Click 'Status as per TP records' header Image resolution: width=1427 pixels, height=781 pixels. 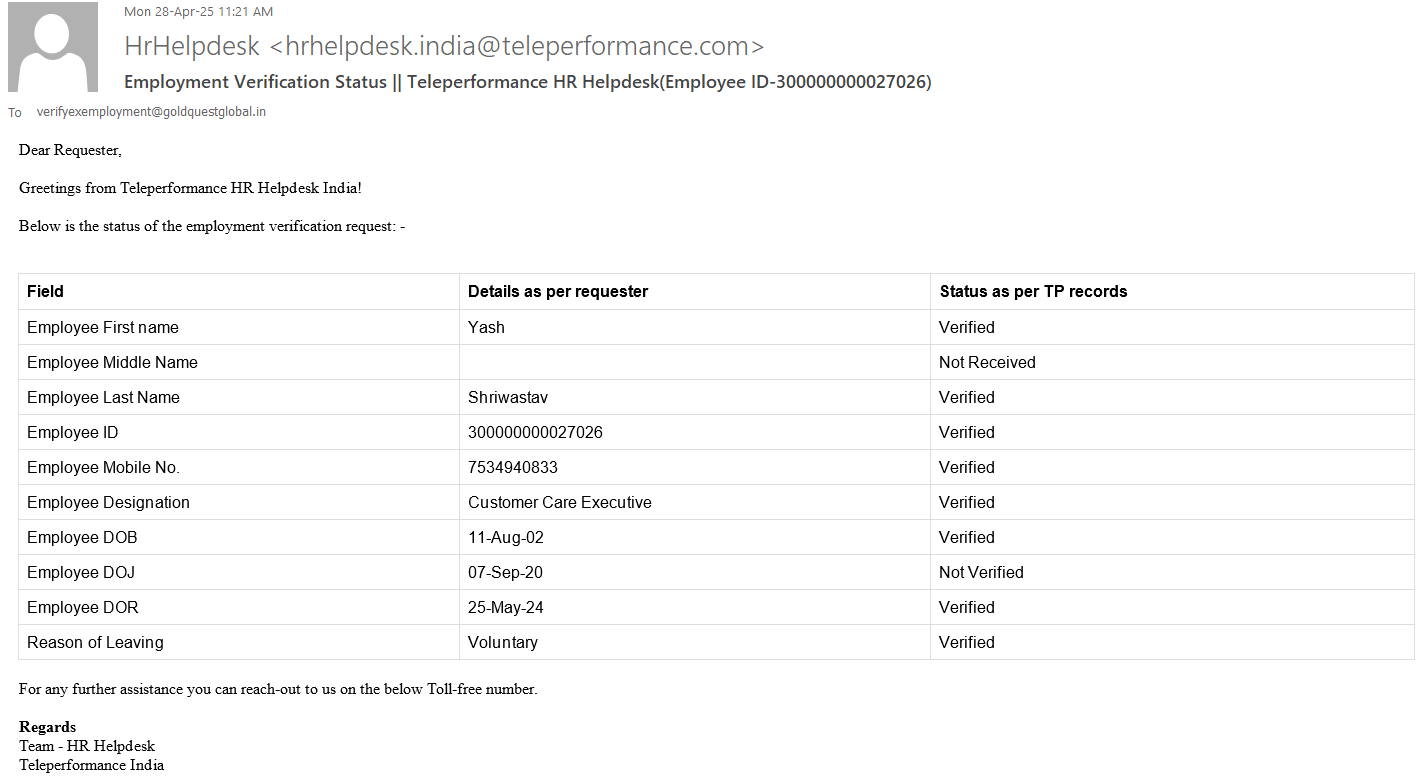pos(1033,292)
